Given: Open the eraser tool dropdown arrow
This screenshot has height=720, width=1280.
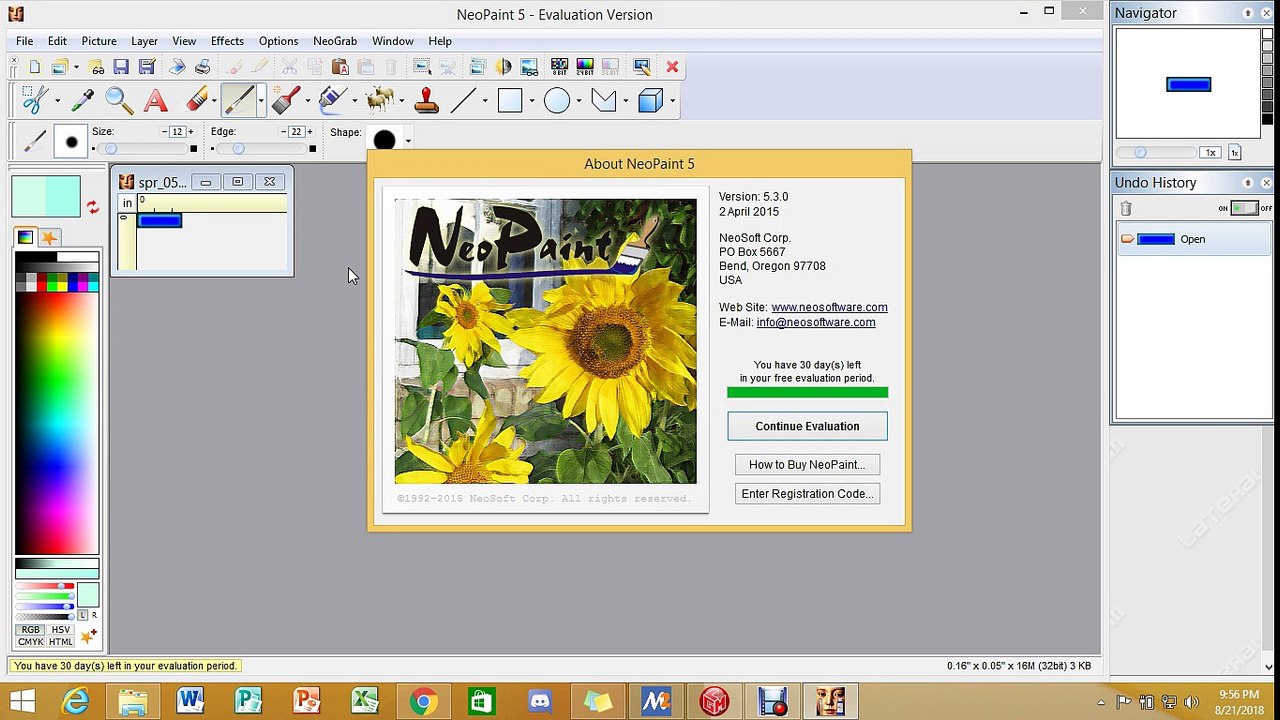Looking at the screenshot, I should coord(214,101).
